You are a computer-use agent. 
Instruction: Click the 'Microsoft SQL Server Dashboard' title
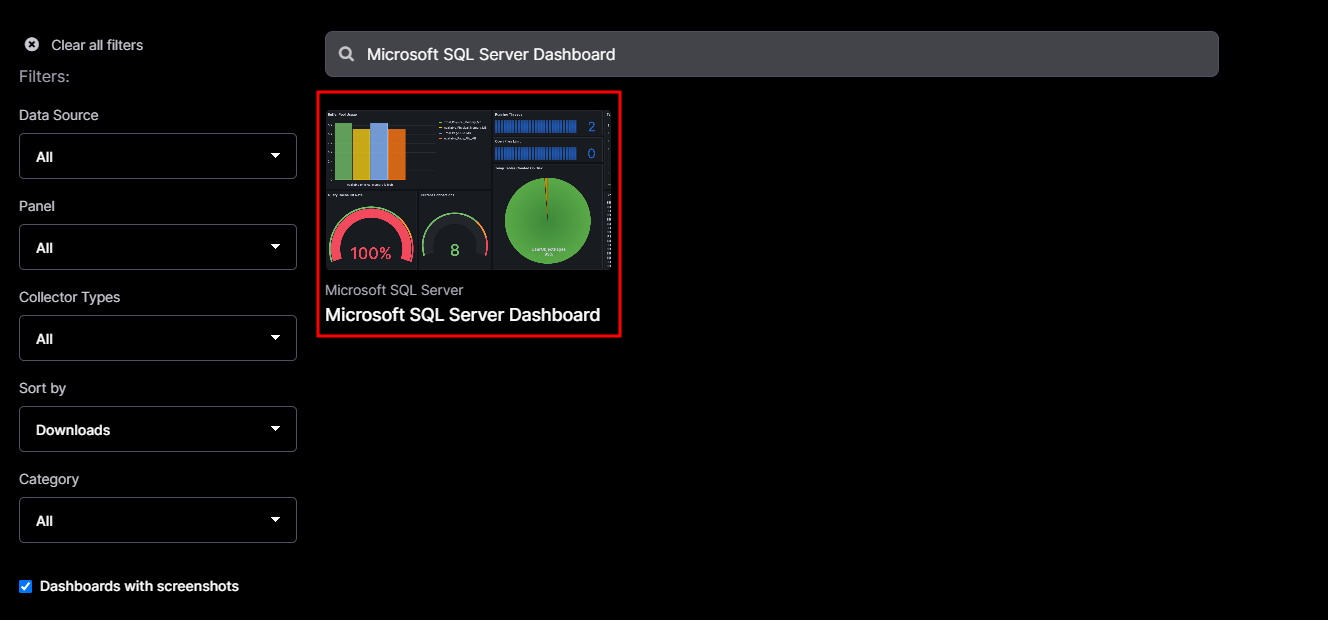point(462,315)
